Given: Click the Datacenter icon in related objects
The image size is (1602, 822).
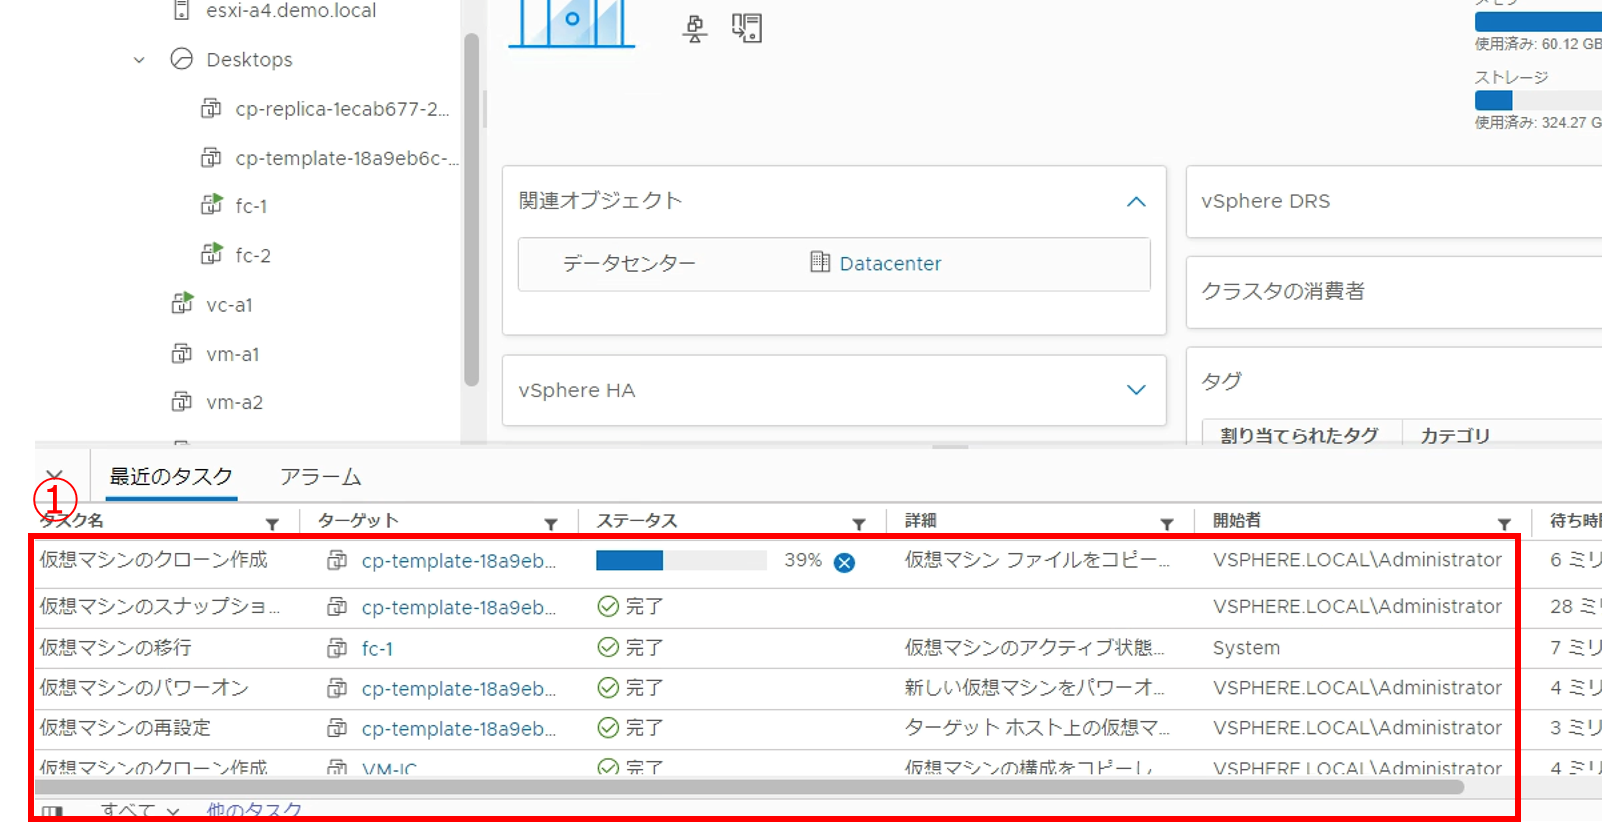Looking at the screenshot, I should click(820, 263).
